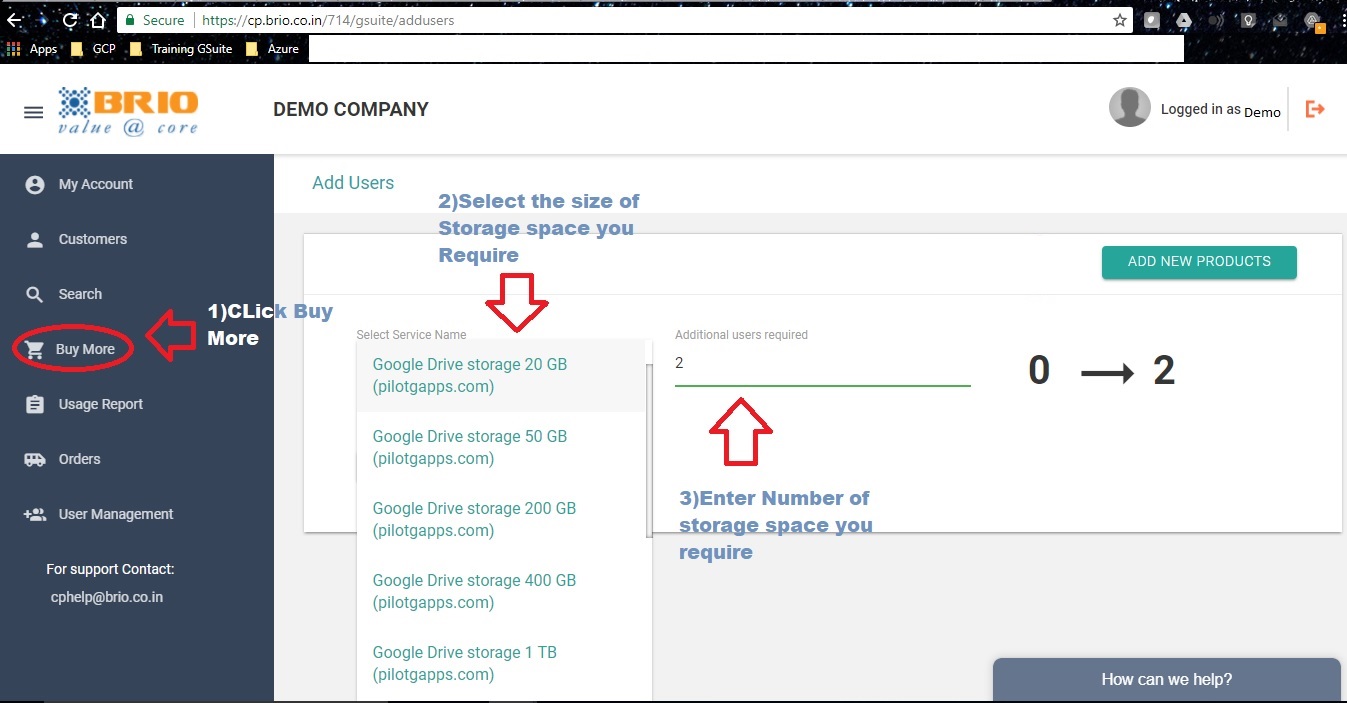The height and width of the screenshot is (703, 1347).
Task: Open the How can we help chat widget
Action: [x=1166, y=680]
